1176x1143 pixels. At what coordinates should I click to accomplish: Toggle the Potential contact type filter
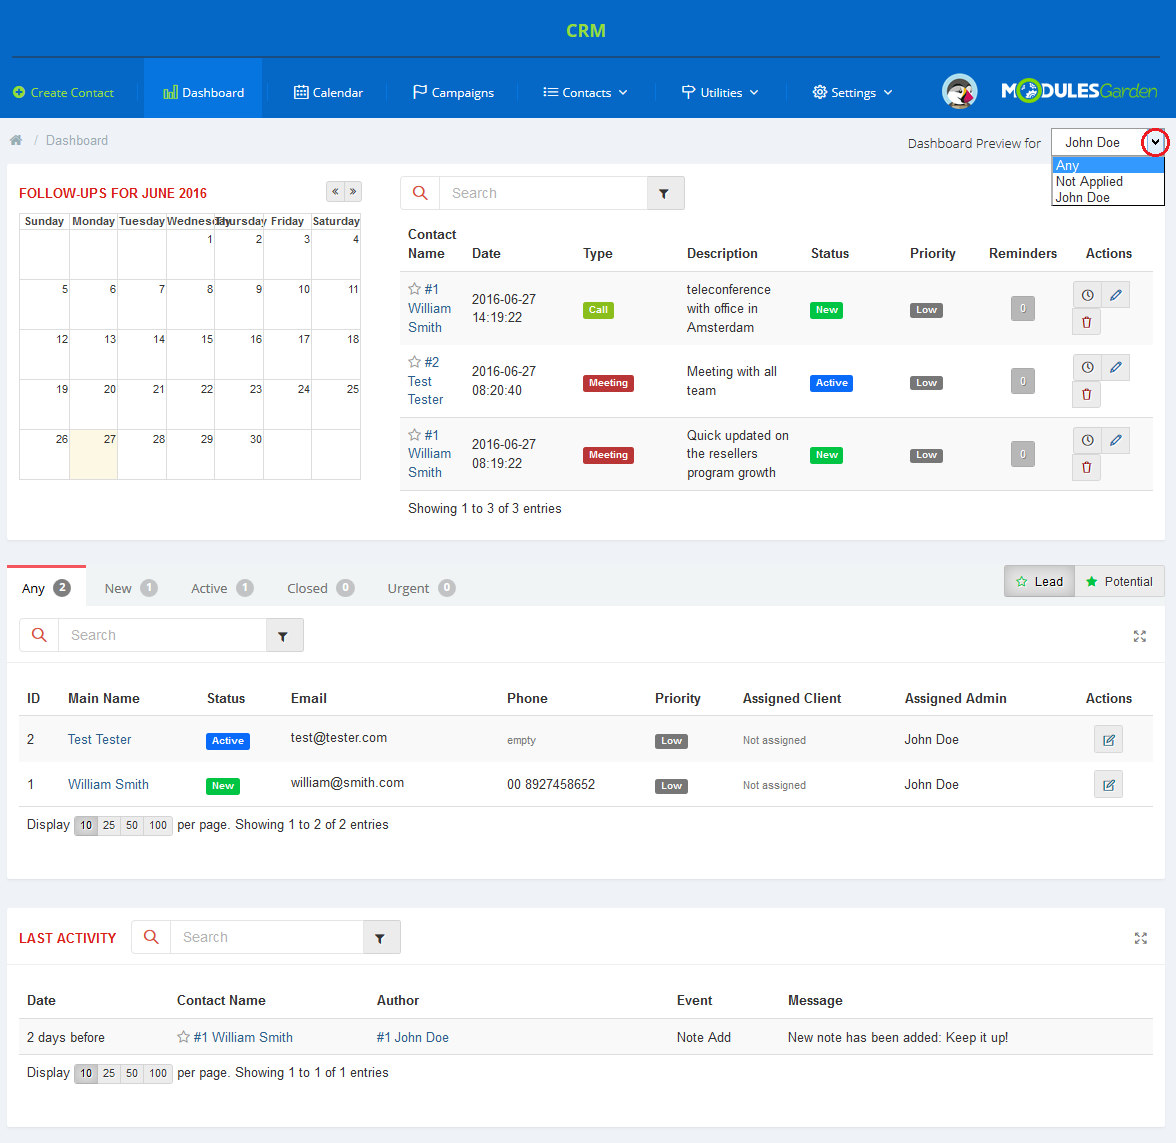[x=1119, y=581]
